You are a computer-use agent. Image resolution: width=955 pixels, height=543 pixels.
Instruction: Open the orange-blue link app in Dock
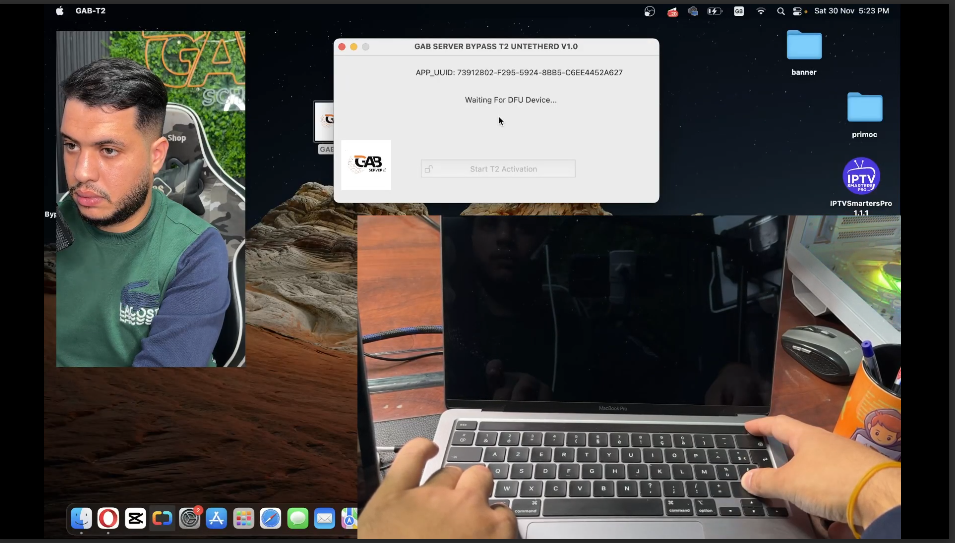pyautogui.click(x=162, y=518)
